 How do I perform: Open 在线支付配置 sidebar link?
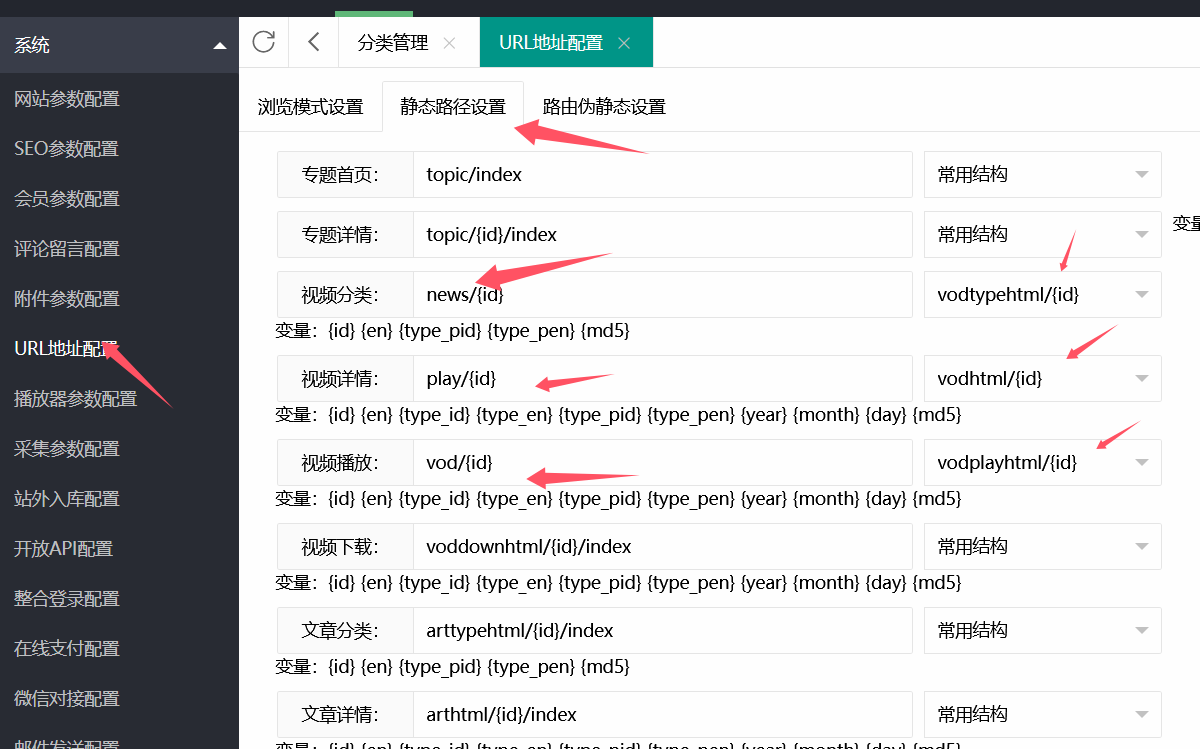[67, 649]
